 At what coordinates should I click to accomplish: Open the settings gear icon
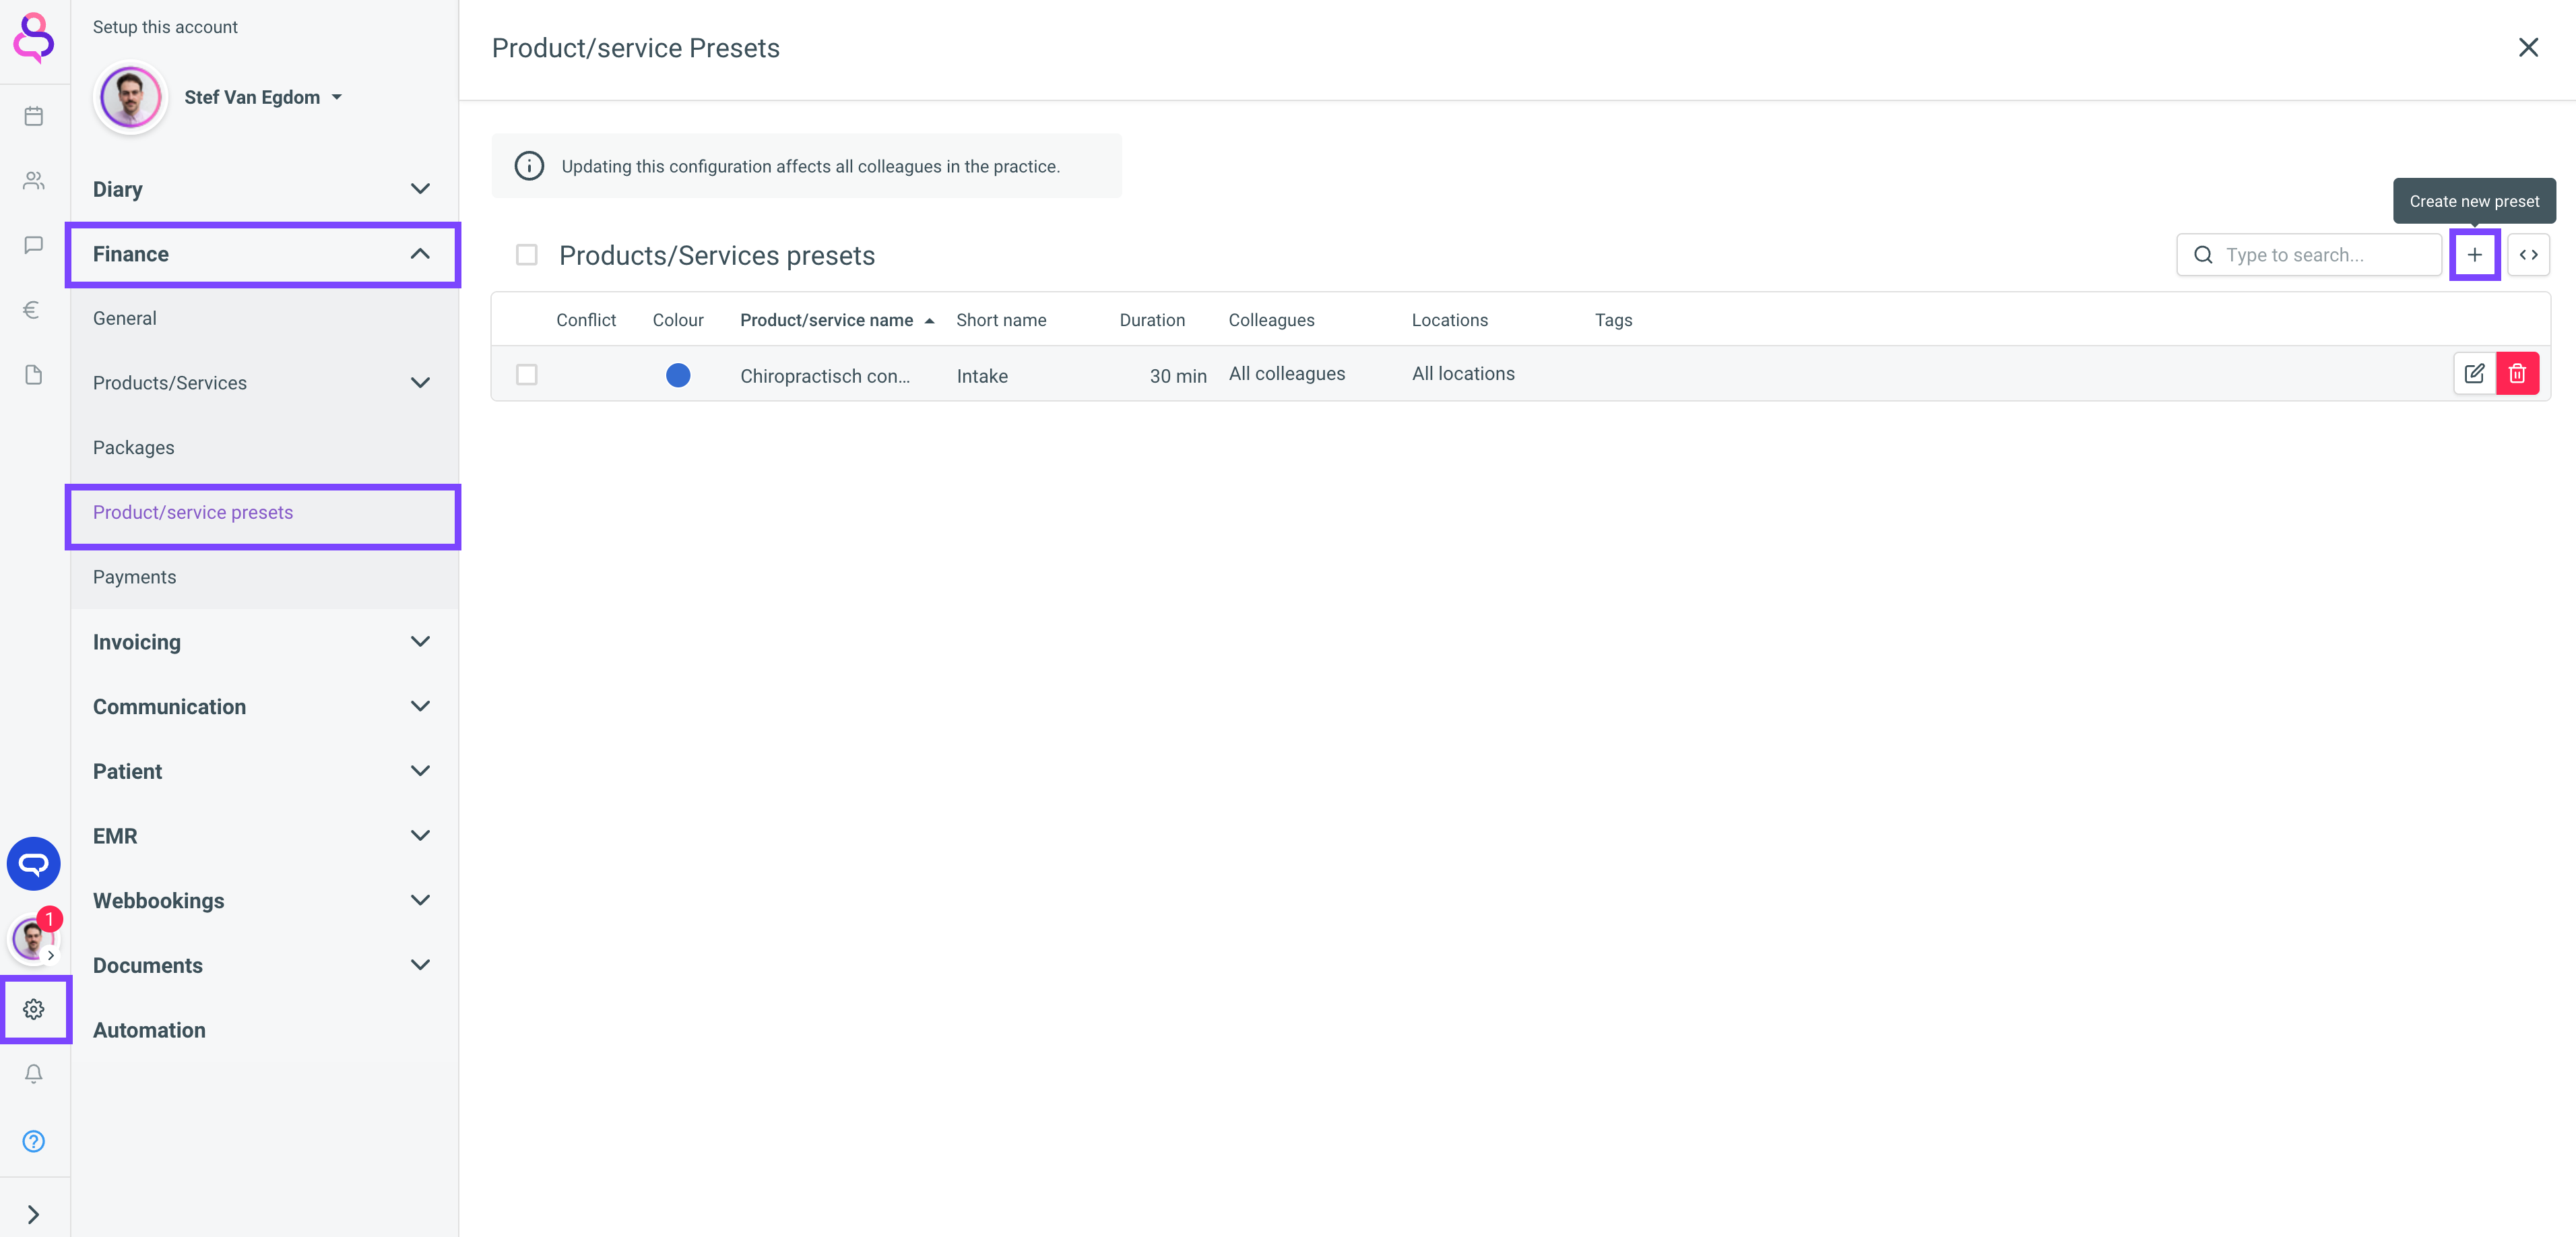point(34,1010)
